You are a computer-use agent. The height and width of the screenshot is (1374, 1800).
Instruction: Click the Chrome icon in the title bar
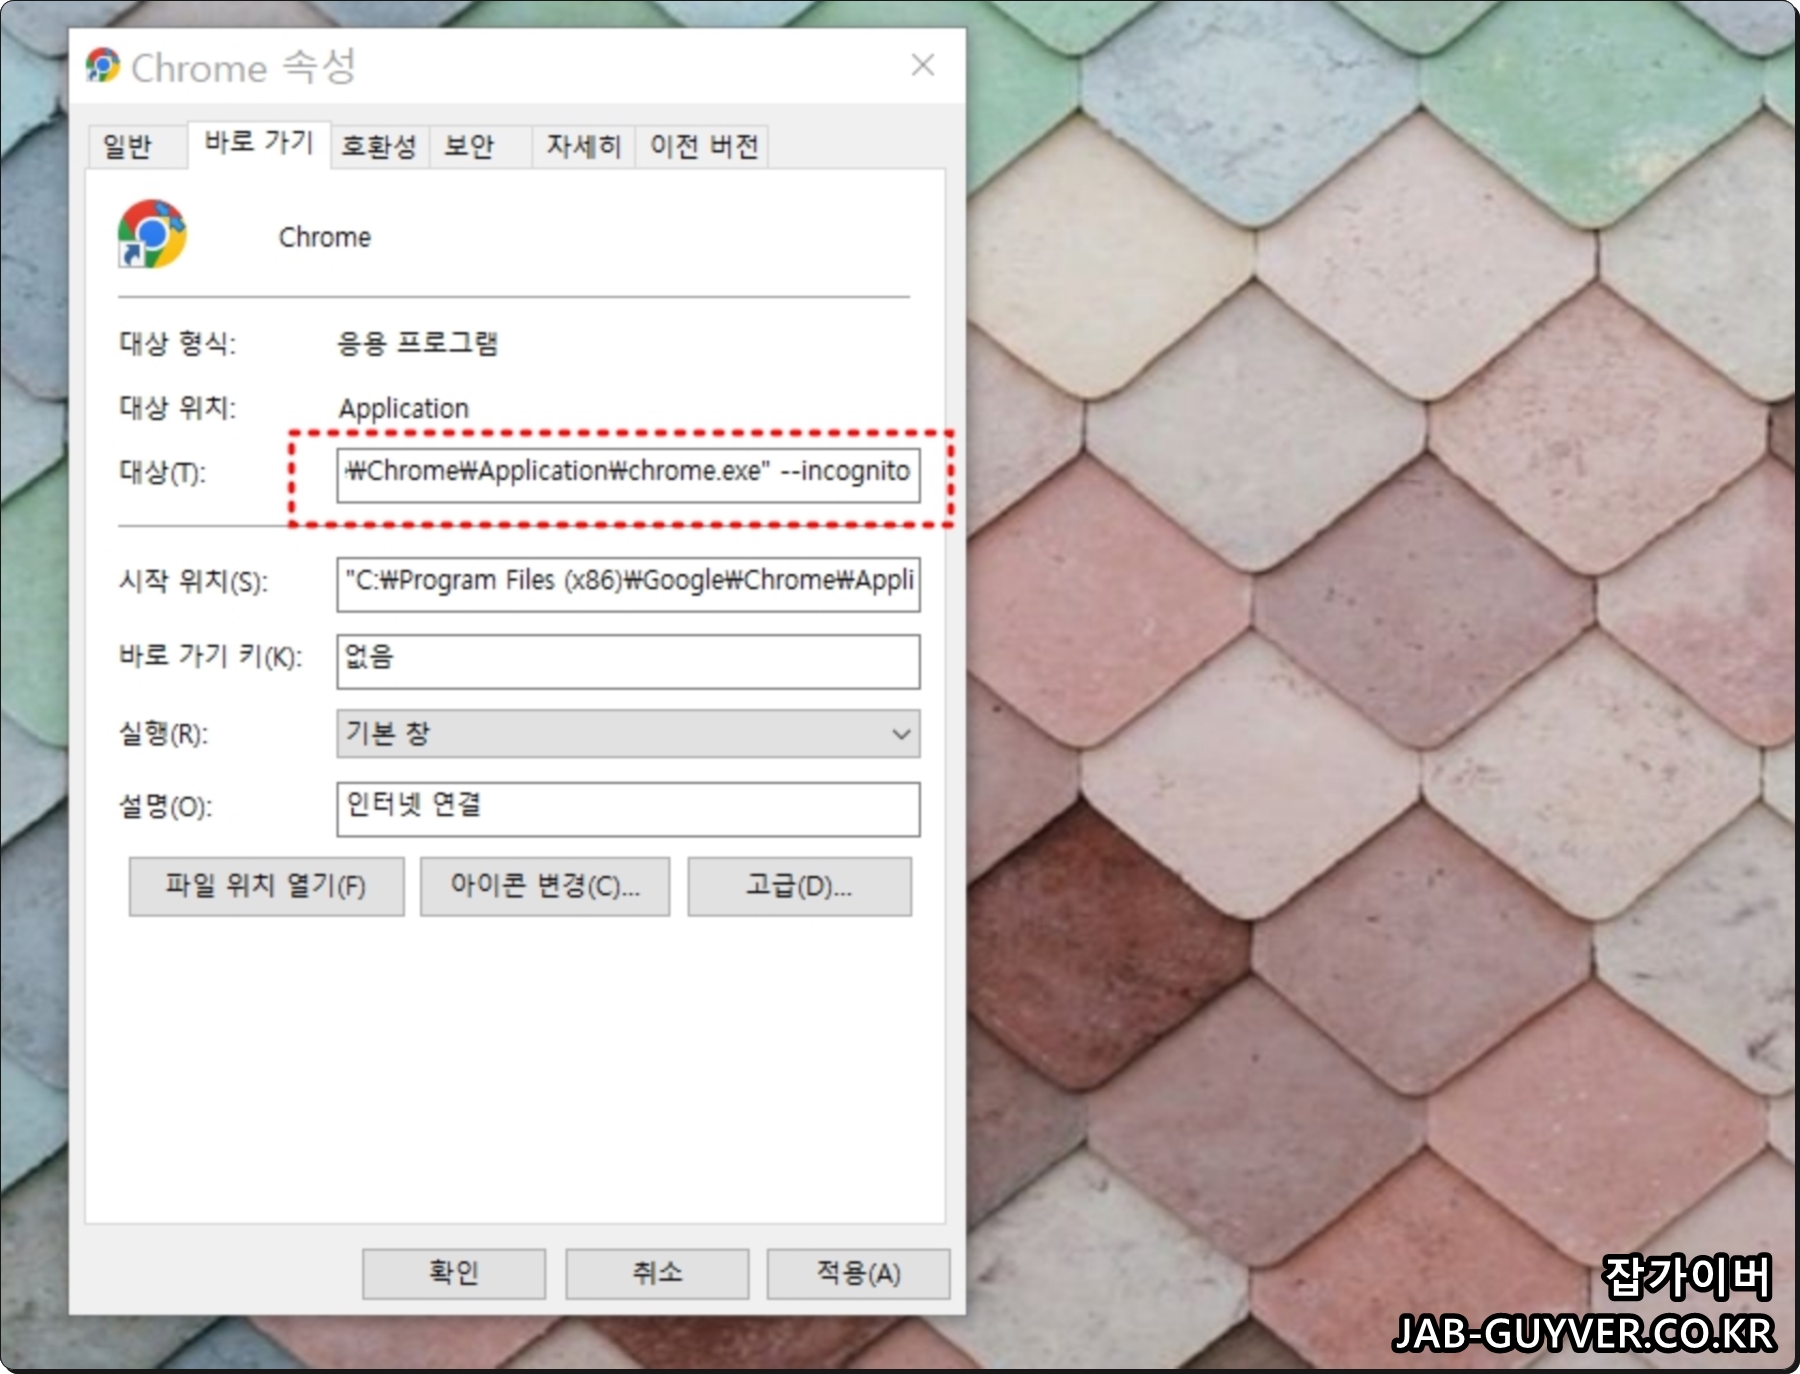coord(103,66)
